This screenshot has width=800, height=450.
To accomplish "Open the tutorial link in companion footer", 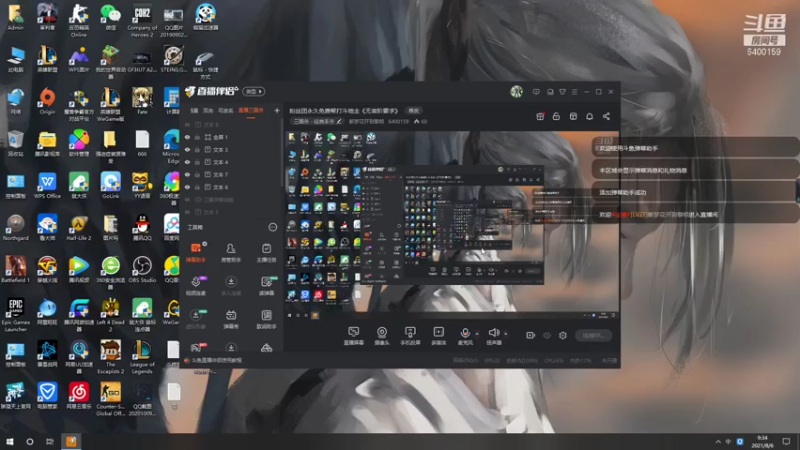I will click(x=217, y=360).
